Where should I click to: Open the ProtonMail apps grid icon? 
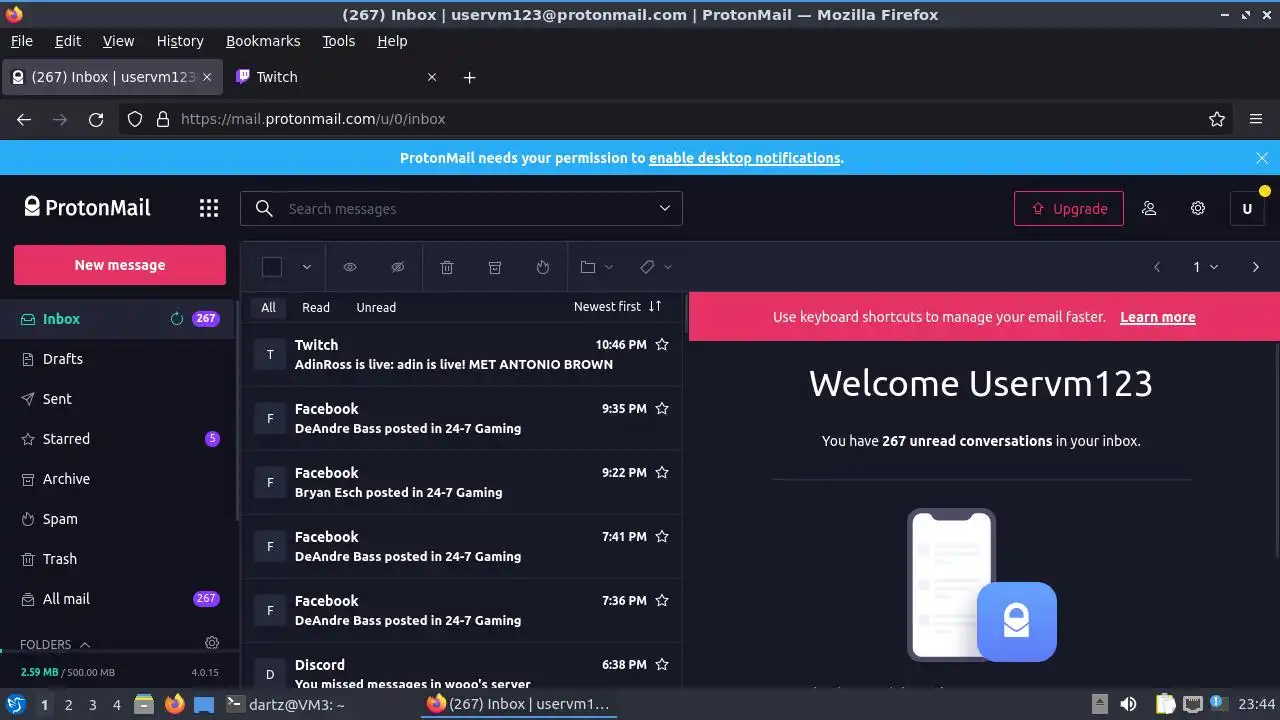pos(208,208)
